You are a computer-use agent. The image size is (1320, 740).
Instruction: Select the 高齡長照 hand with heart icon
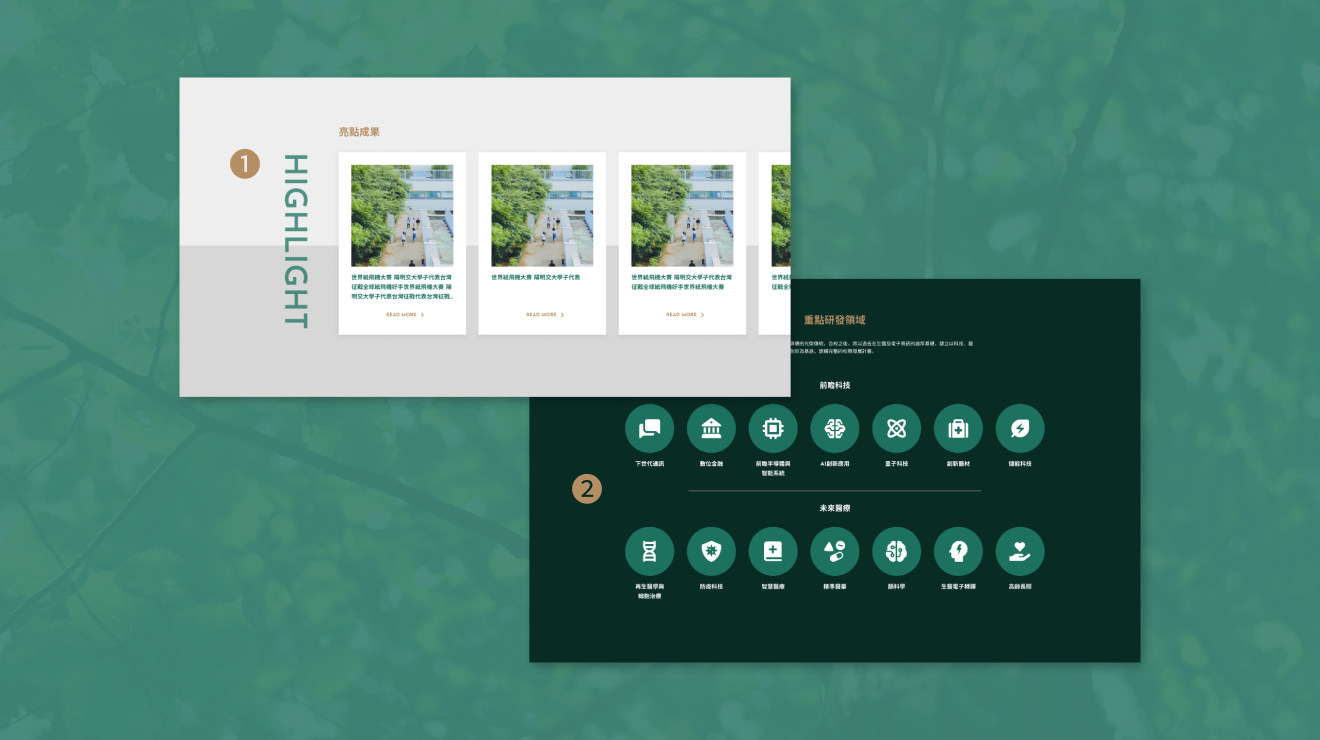[1020, 552]
